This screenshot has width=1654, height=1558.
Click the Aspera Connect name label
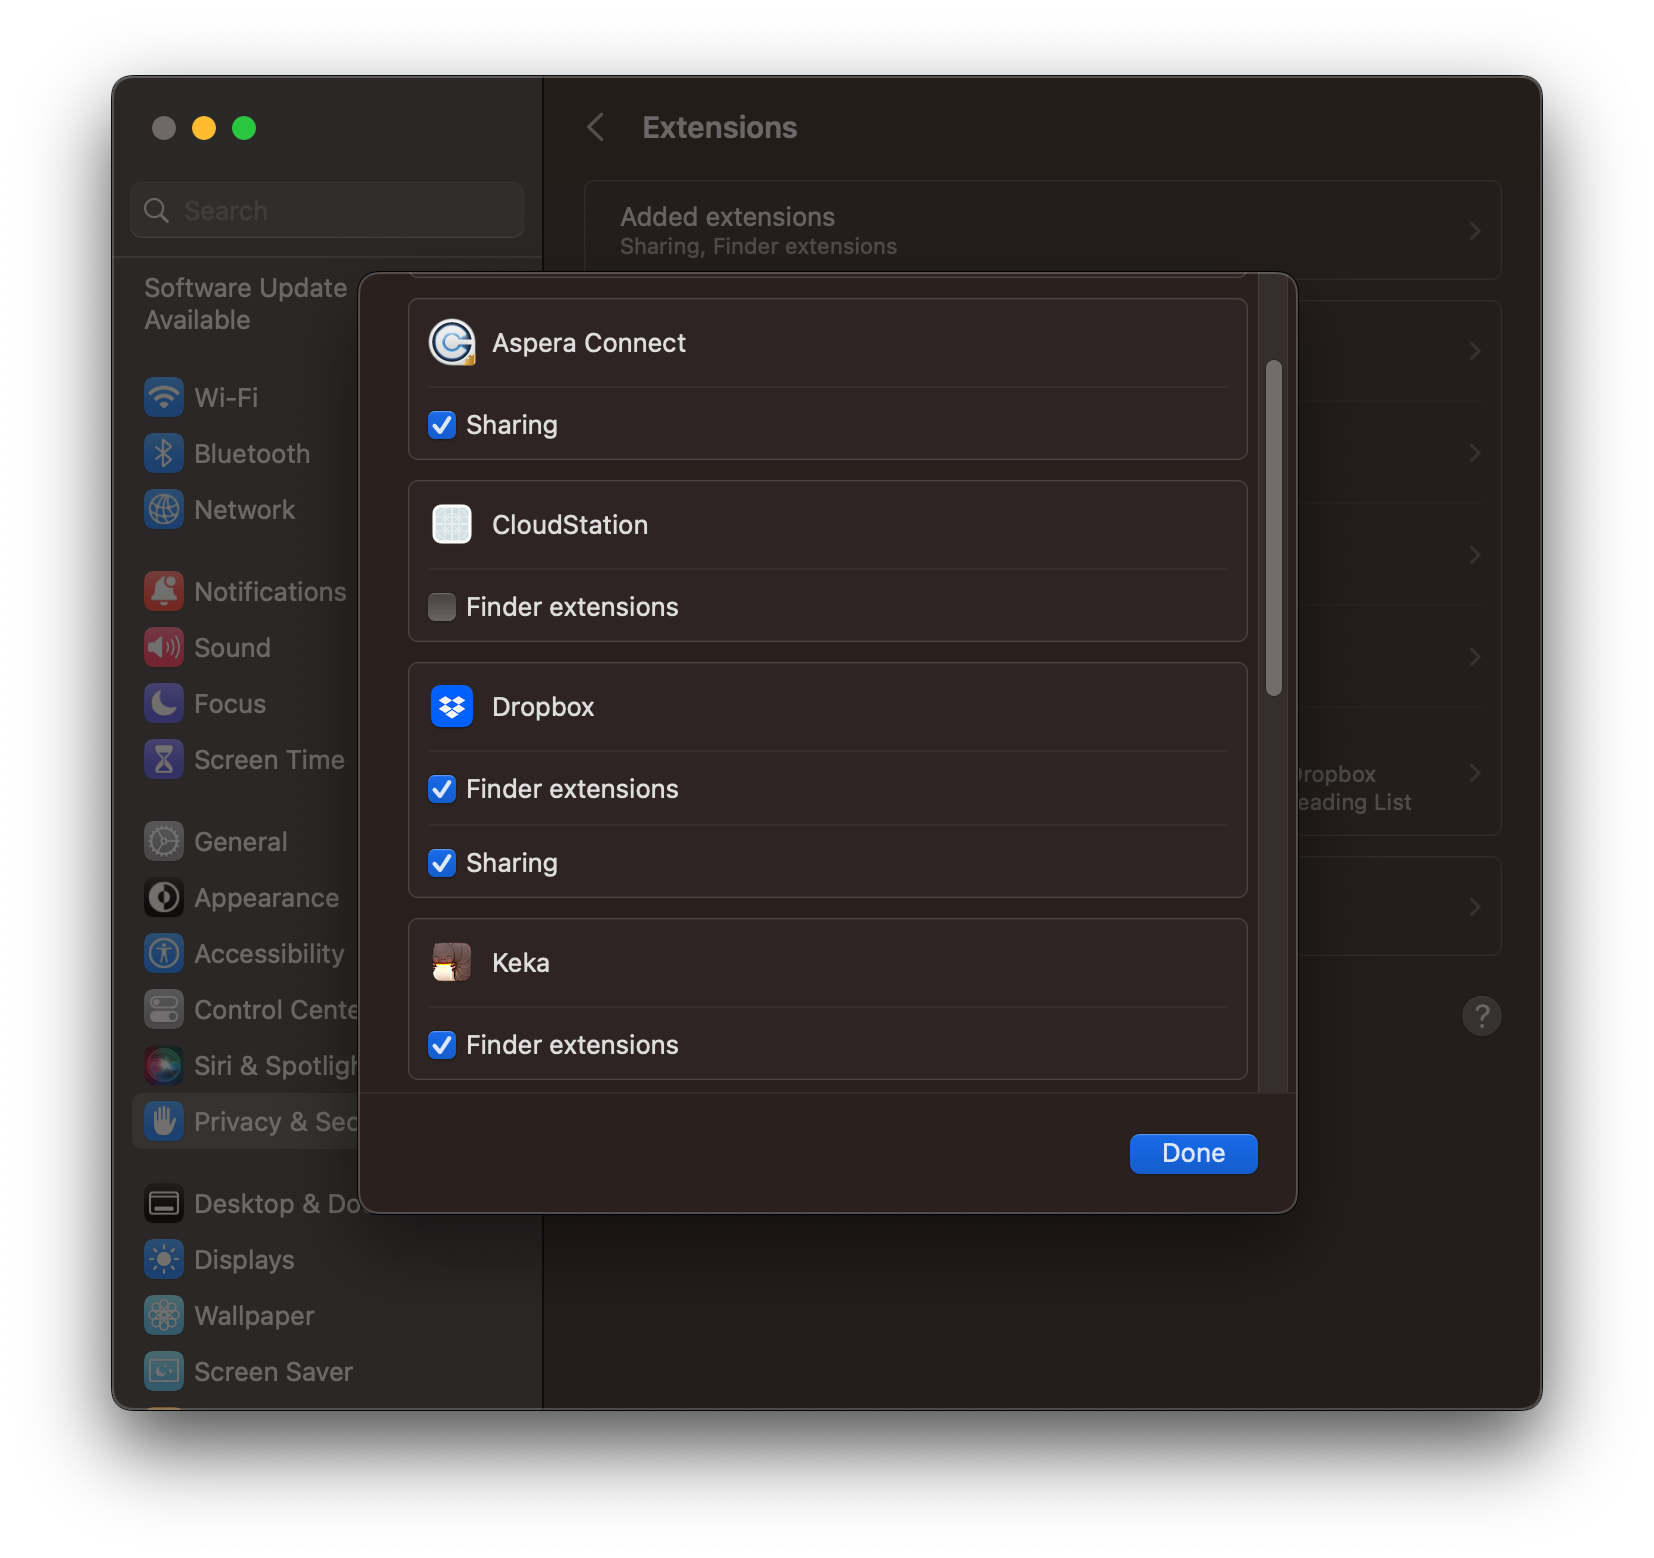point(589,343)
